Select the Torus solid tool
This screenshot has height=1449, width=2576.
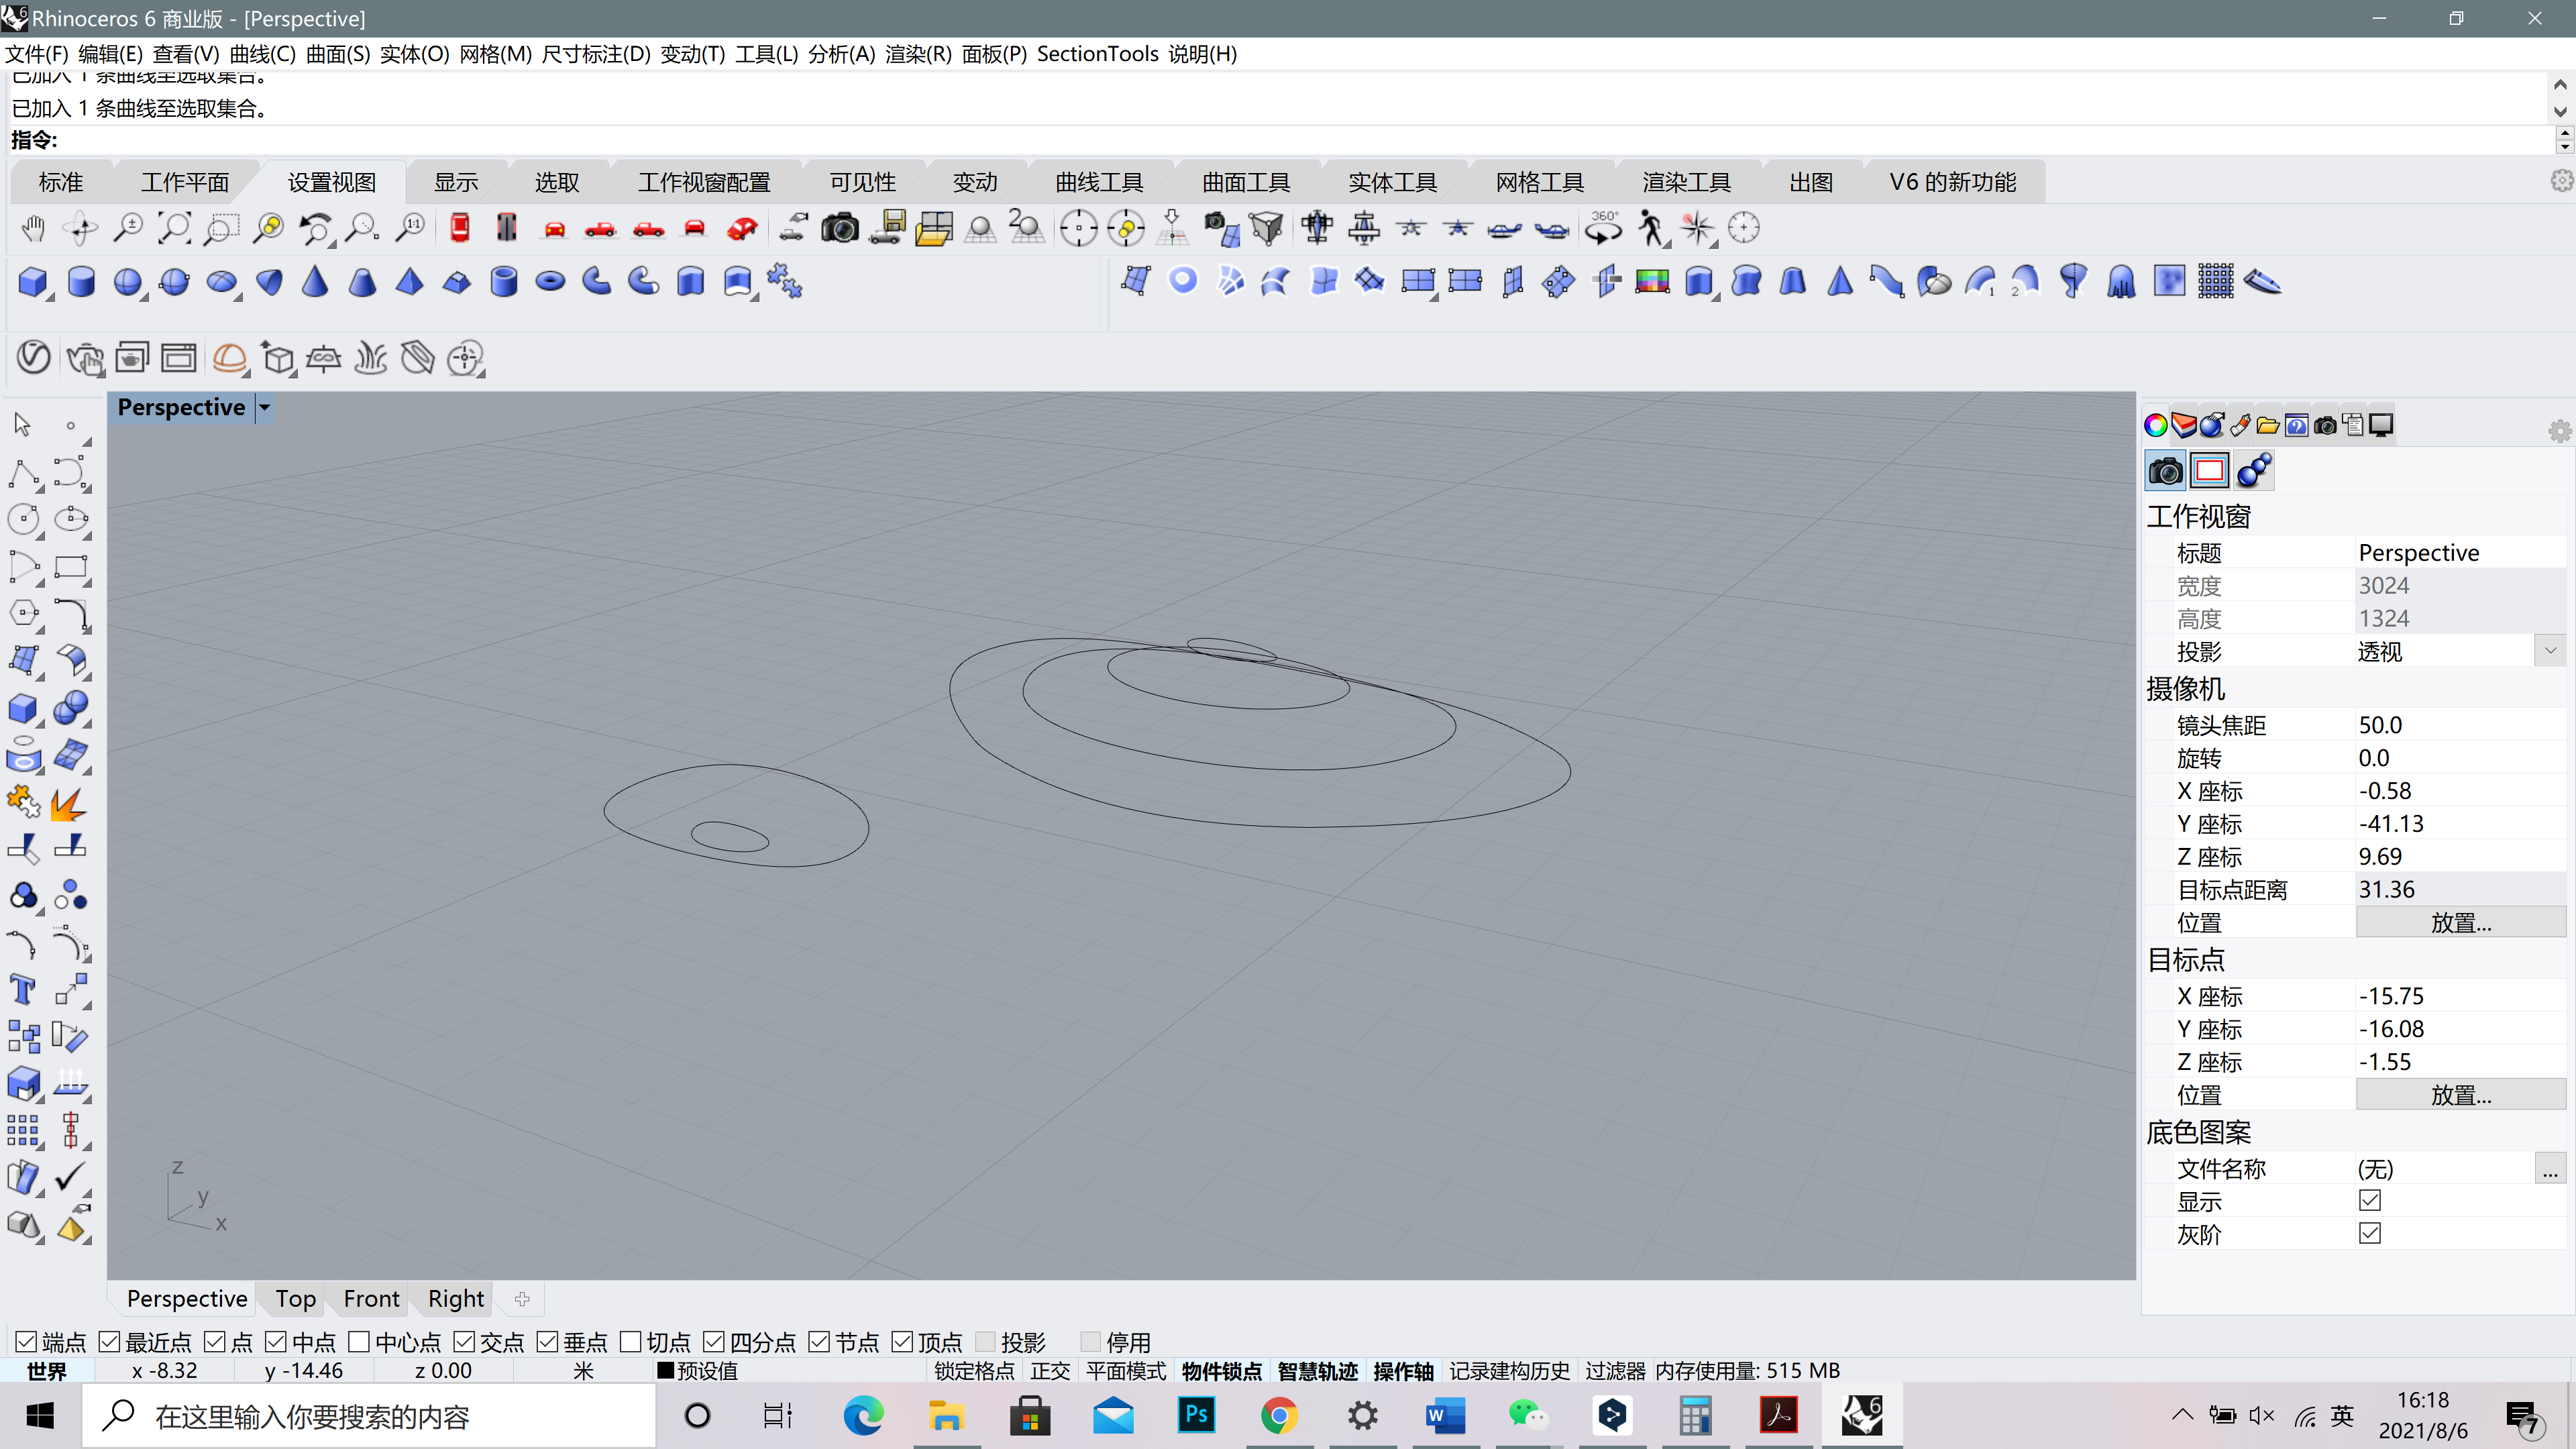[550, 282]
